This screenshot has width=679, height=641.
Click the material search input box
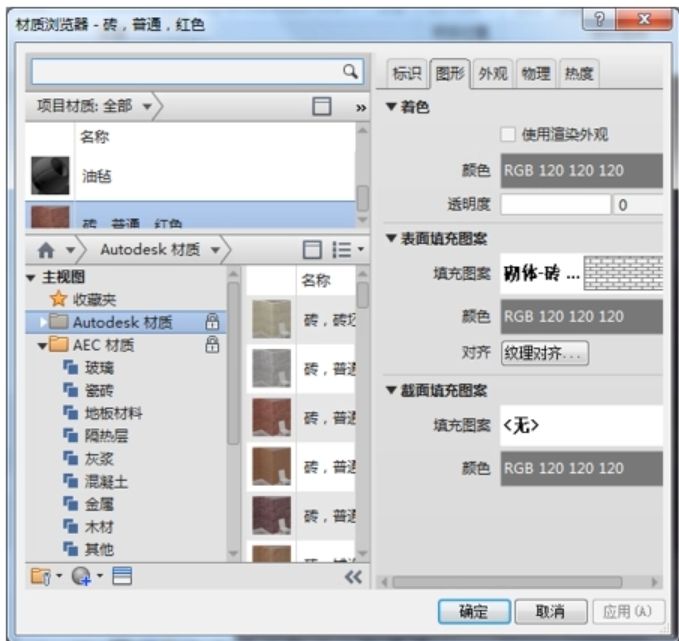coord(197,71)
